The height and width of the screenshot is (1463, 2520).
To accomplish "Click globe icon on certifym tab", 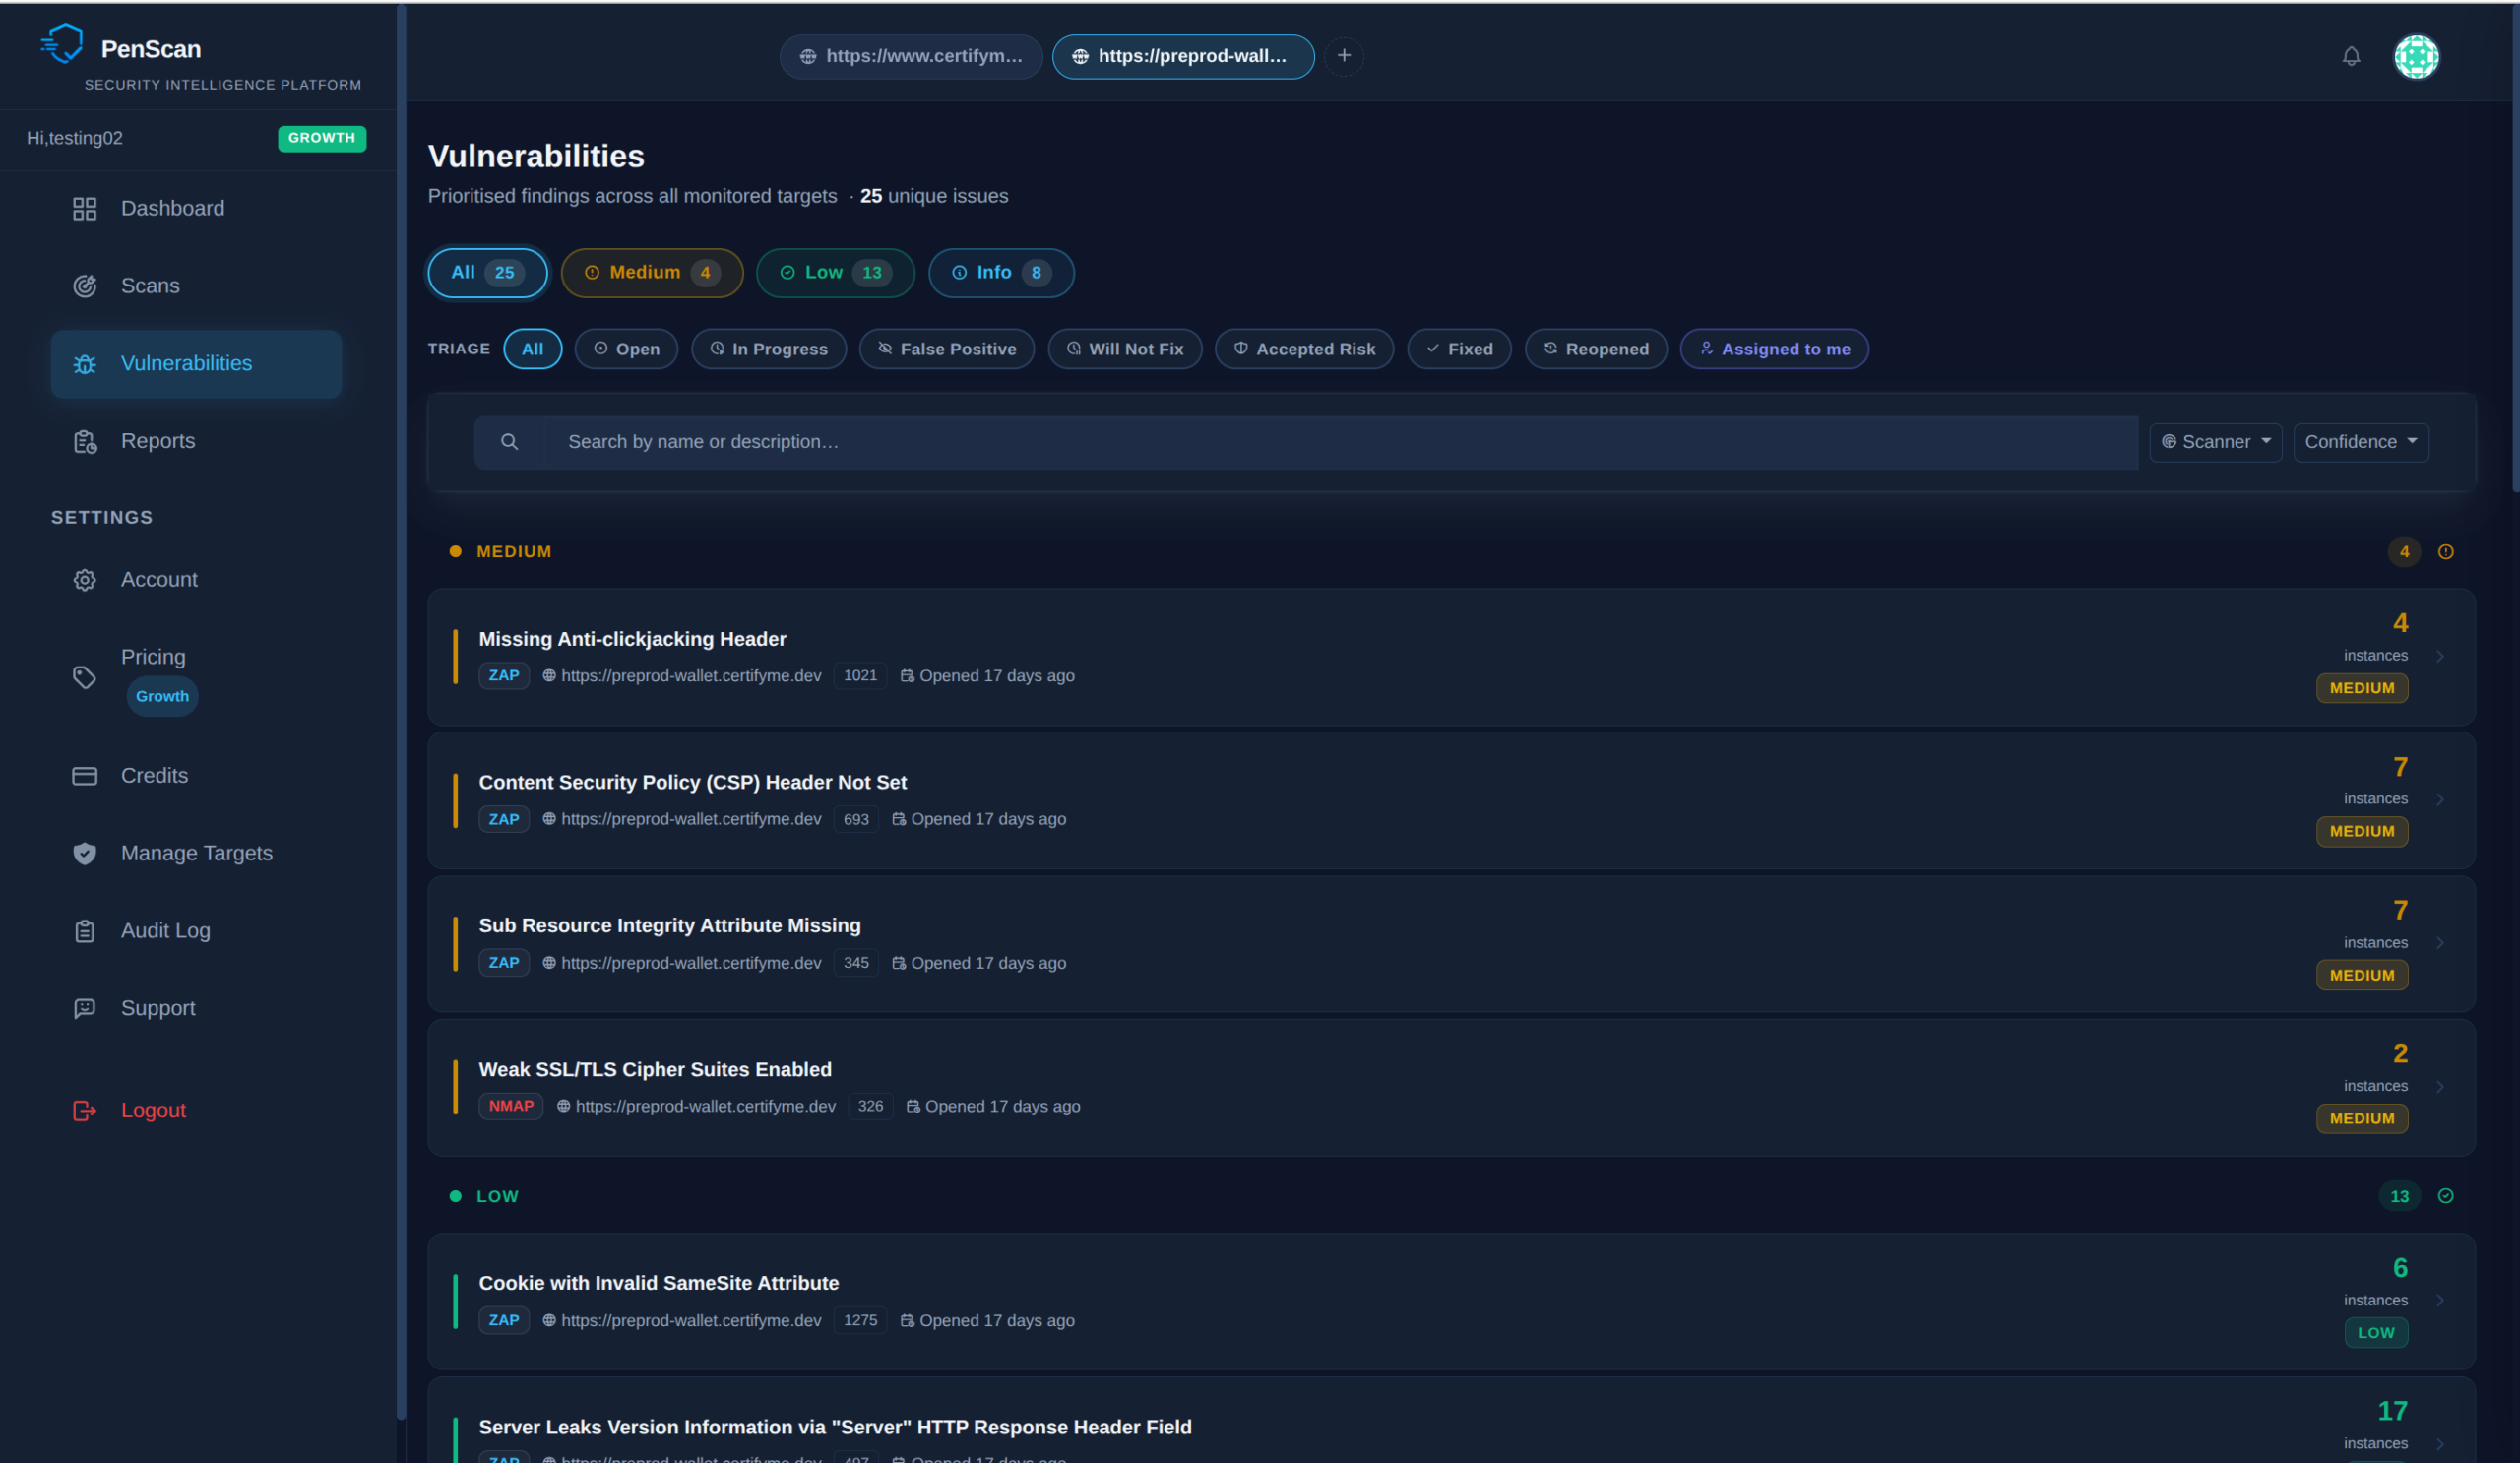I will point(808,57).
